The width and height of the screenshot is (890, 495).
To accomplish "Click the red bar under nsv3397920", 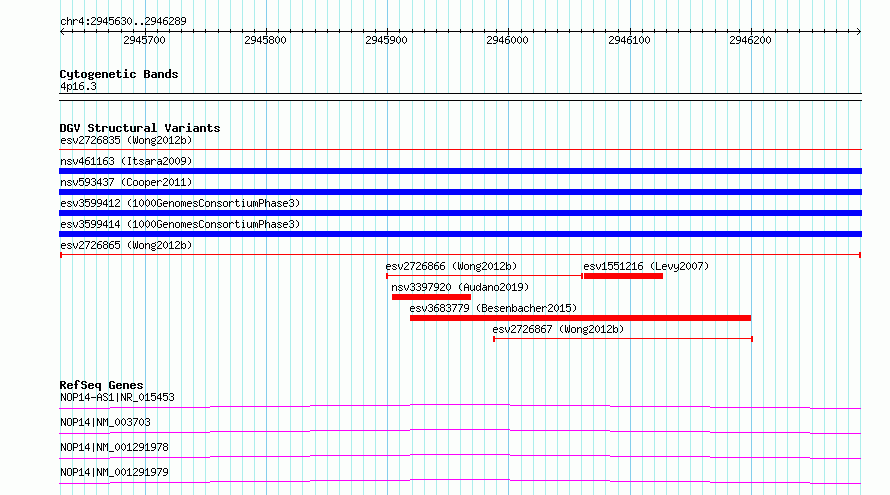I will click(431, 297).
